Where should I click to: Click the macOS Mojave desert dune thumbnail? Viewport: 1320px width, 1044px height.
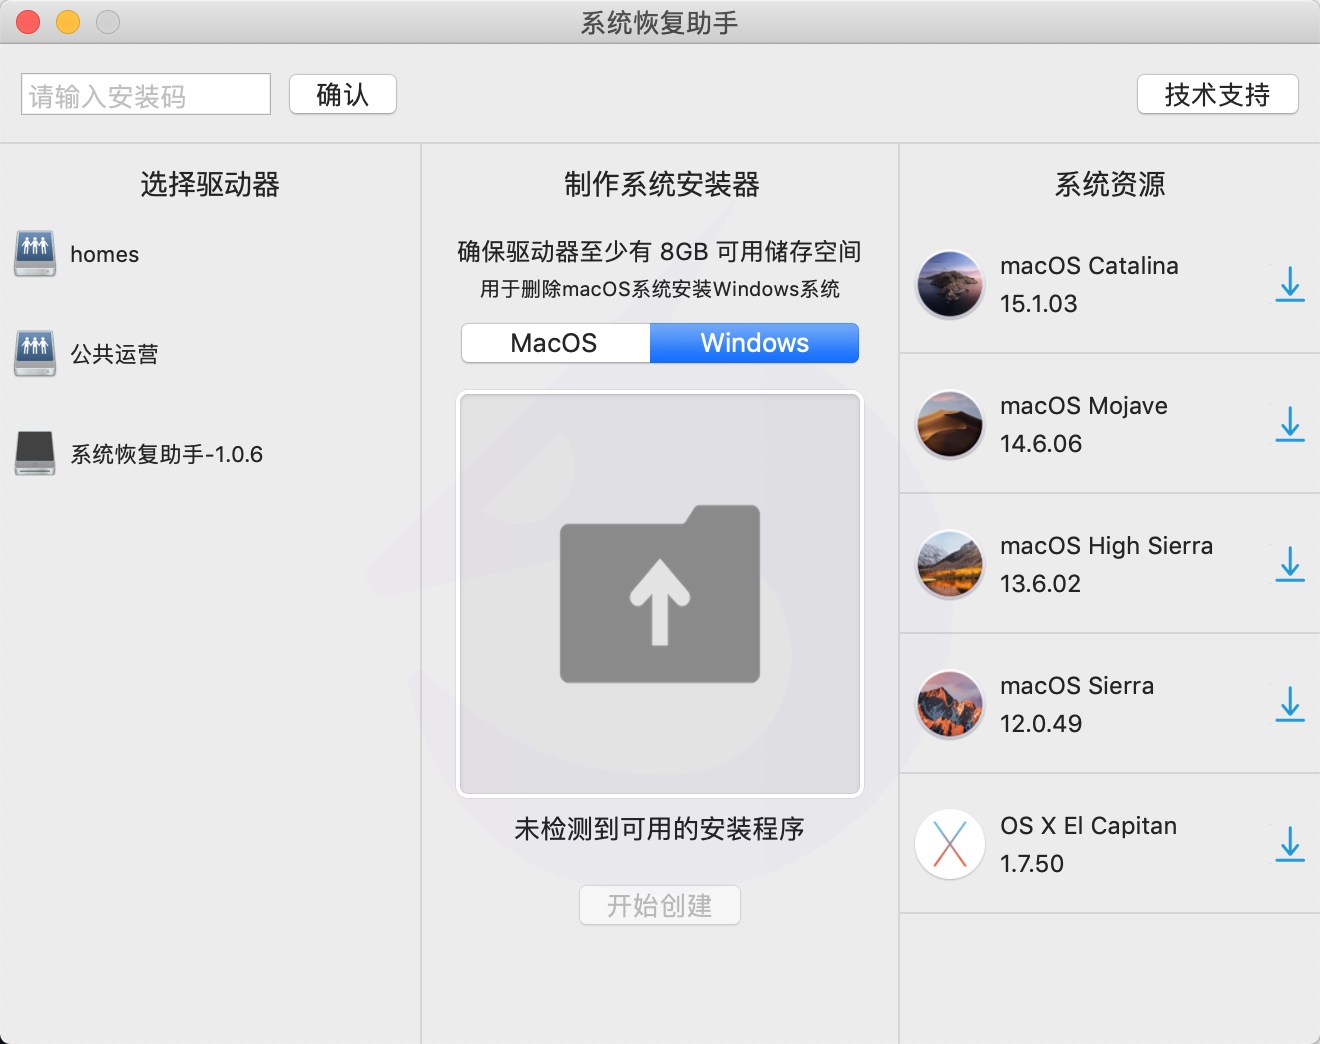point(950,424)
